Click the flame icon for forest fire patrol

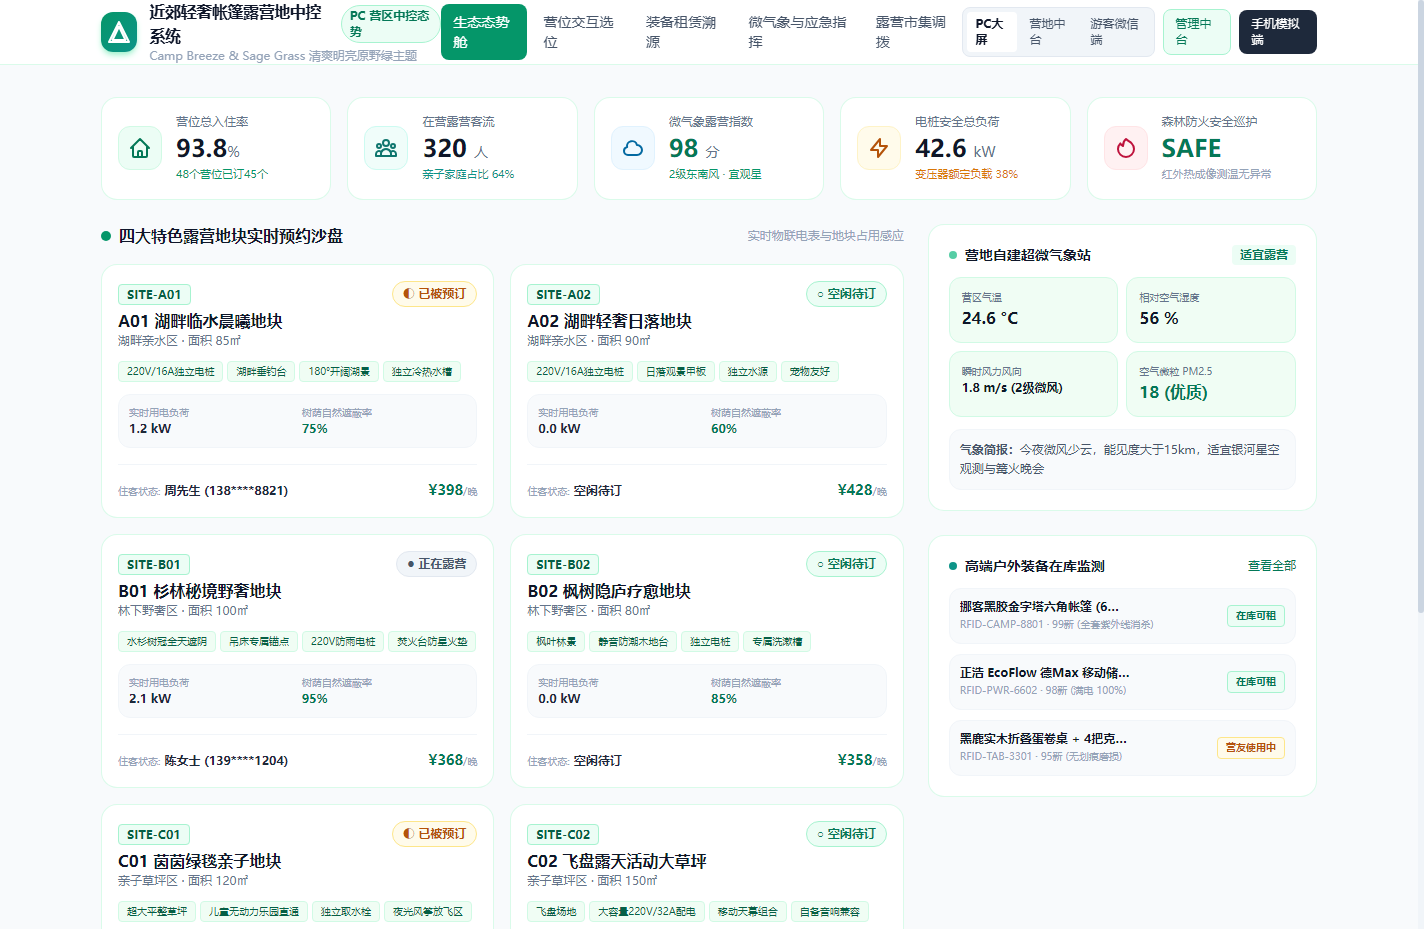[1126, 148]
